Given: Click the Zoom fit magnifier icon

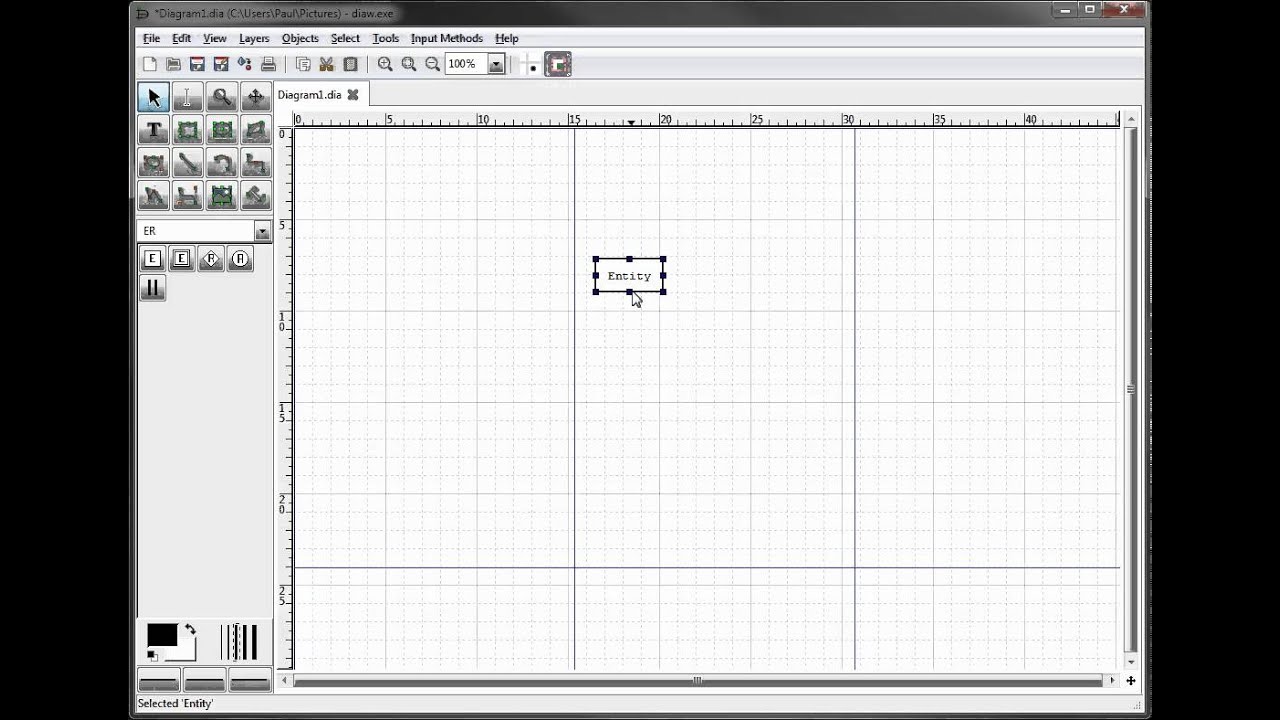Looking at the screenshot, I should coord(409,64).
